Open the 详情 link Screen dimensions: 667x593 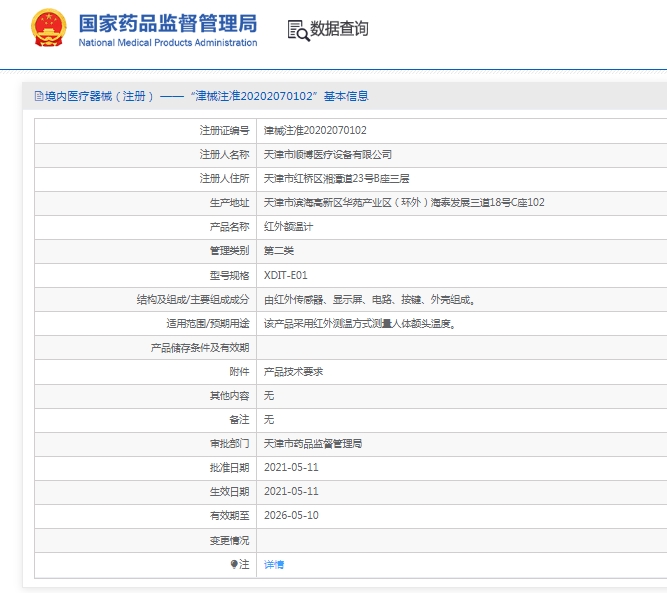tap(274, 564)
